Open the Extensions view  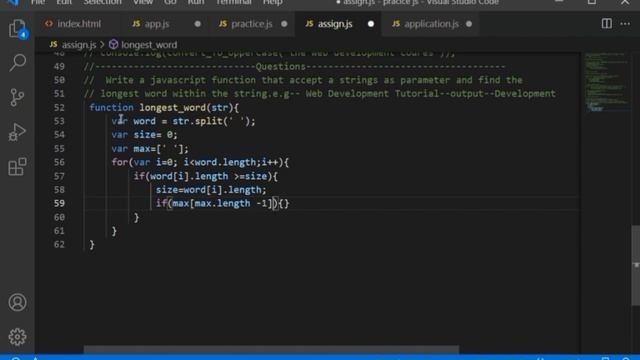(x=17, y=167)
